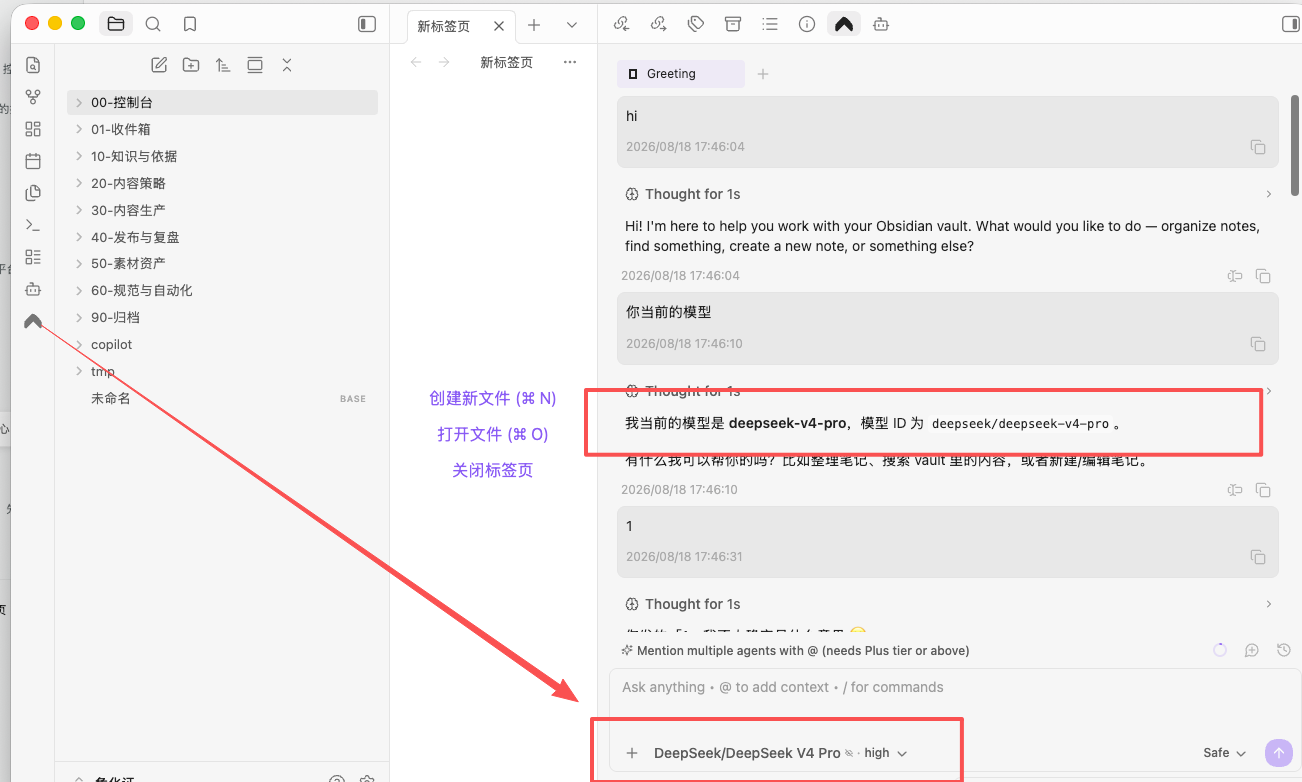Select the 未命名 base file
Image resolution: width=1302 pixels, height=782 pixels.
pos(222,398)
